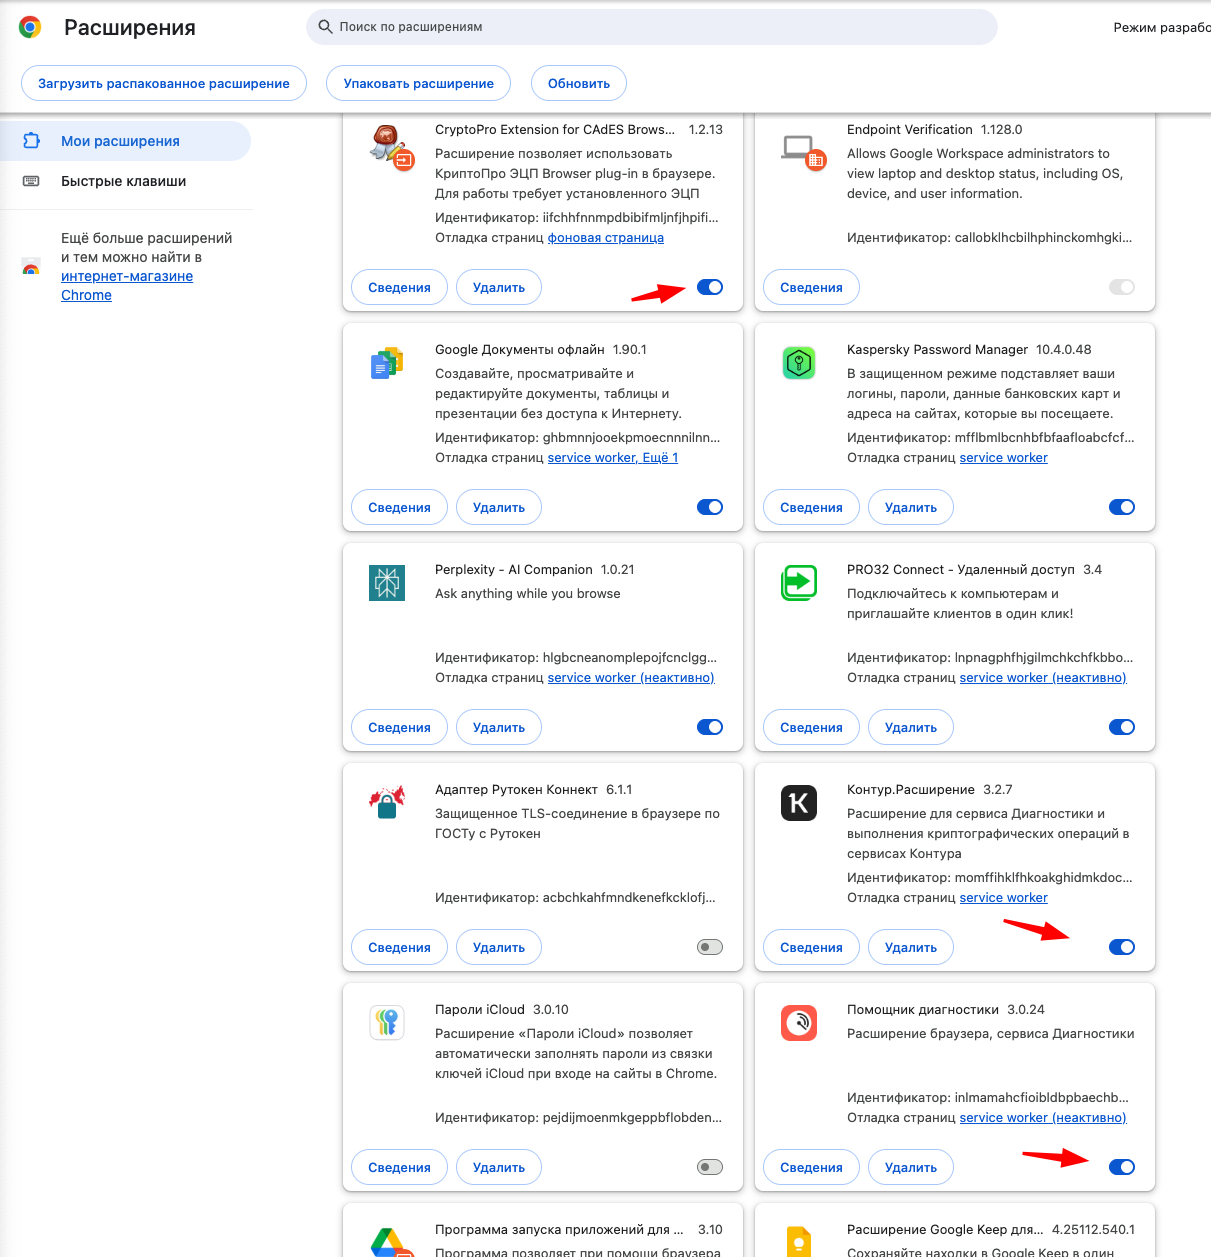Click the Perplexity AI Companion icon
The width and height of the screenshot is (1211, 1257).
pos(387,583)
